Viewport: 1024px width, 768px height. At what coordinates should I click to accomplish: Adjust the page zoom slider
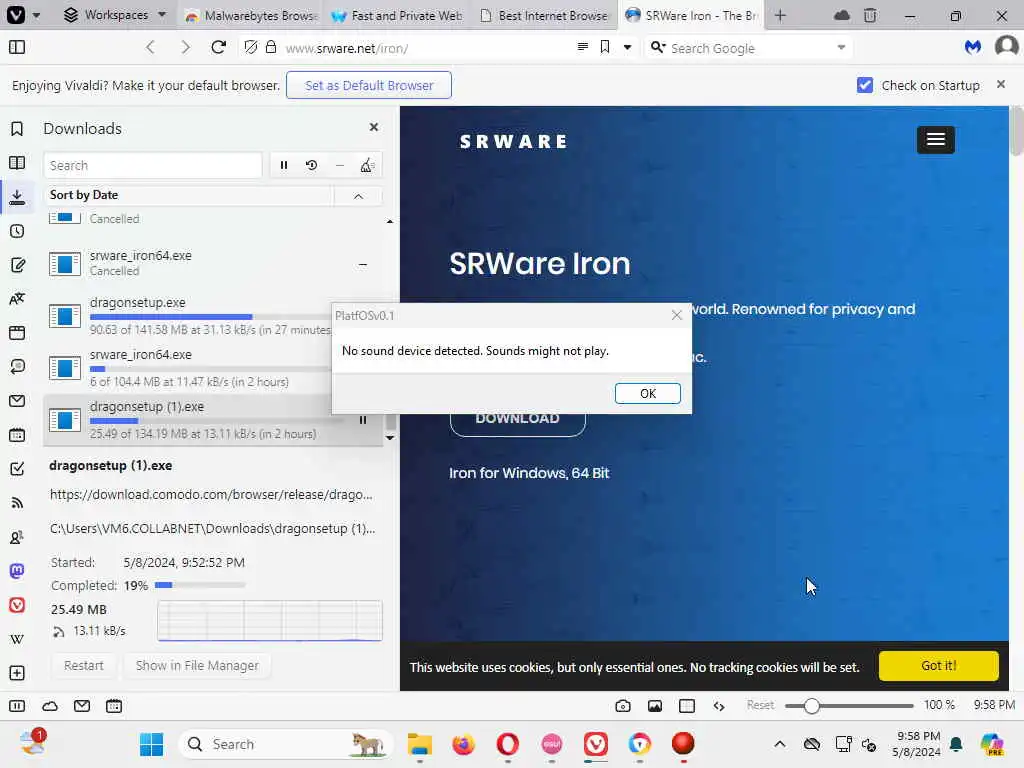click(849, 706)
